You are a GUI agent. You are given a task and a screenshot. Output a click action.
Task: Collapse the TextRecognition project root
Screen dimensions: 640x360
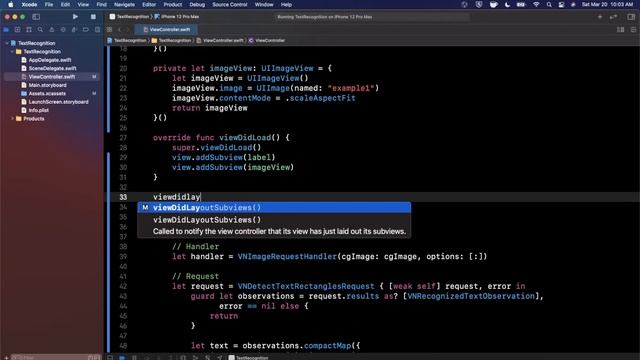coord(7,43)
